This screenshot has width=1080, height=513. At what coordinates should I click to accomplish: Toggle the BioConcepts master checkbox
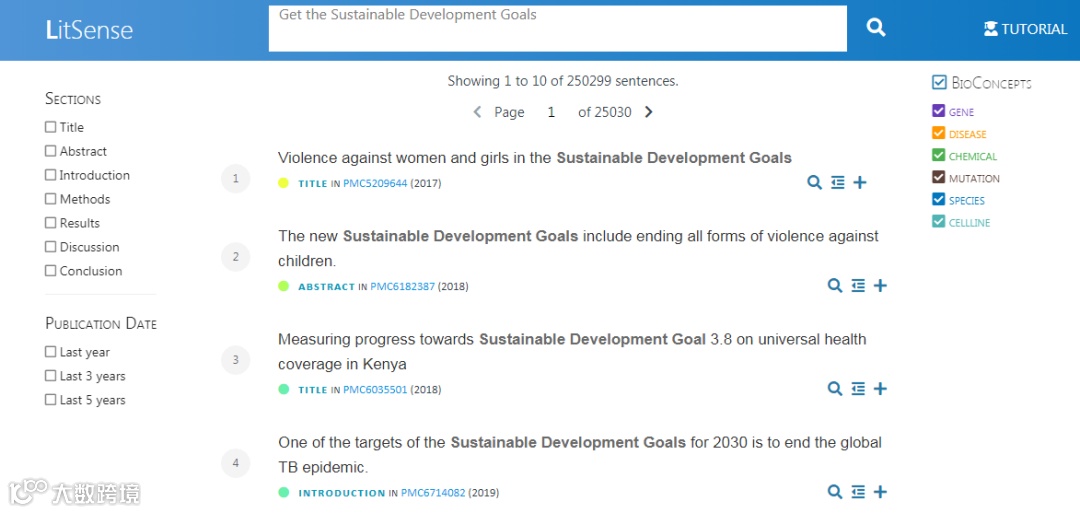(939, 83)
